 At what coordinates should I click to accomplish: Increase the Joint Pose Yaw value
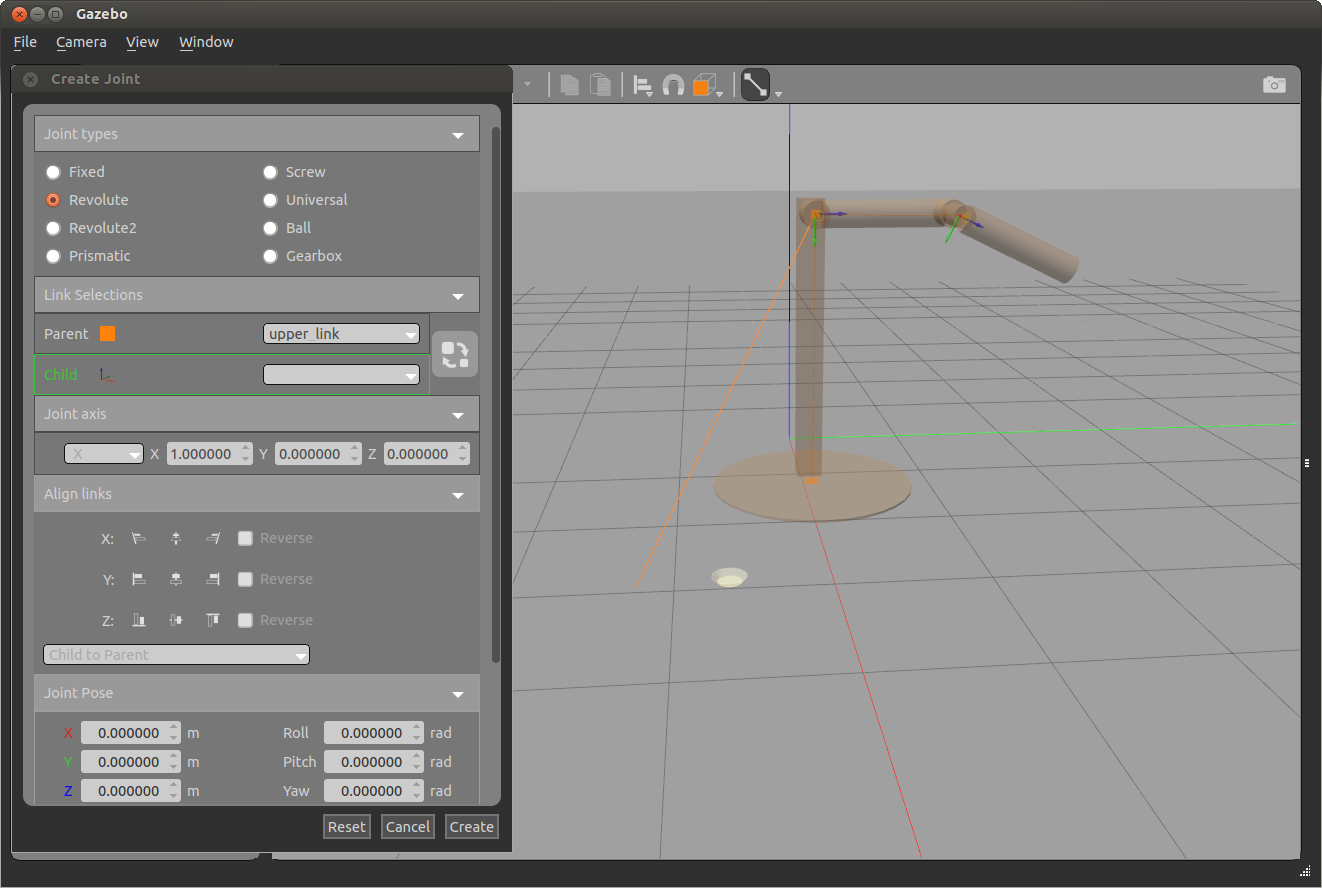click(417, 786)
